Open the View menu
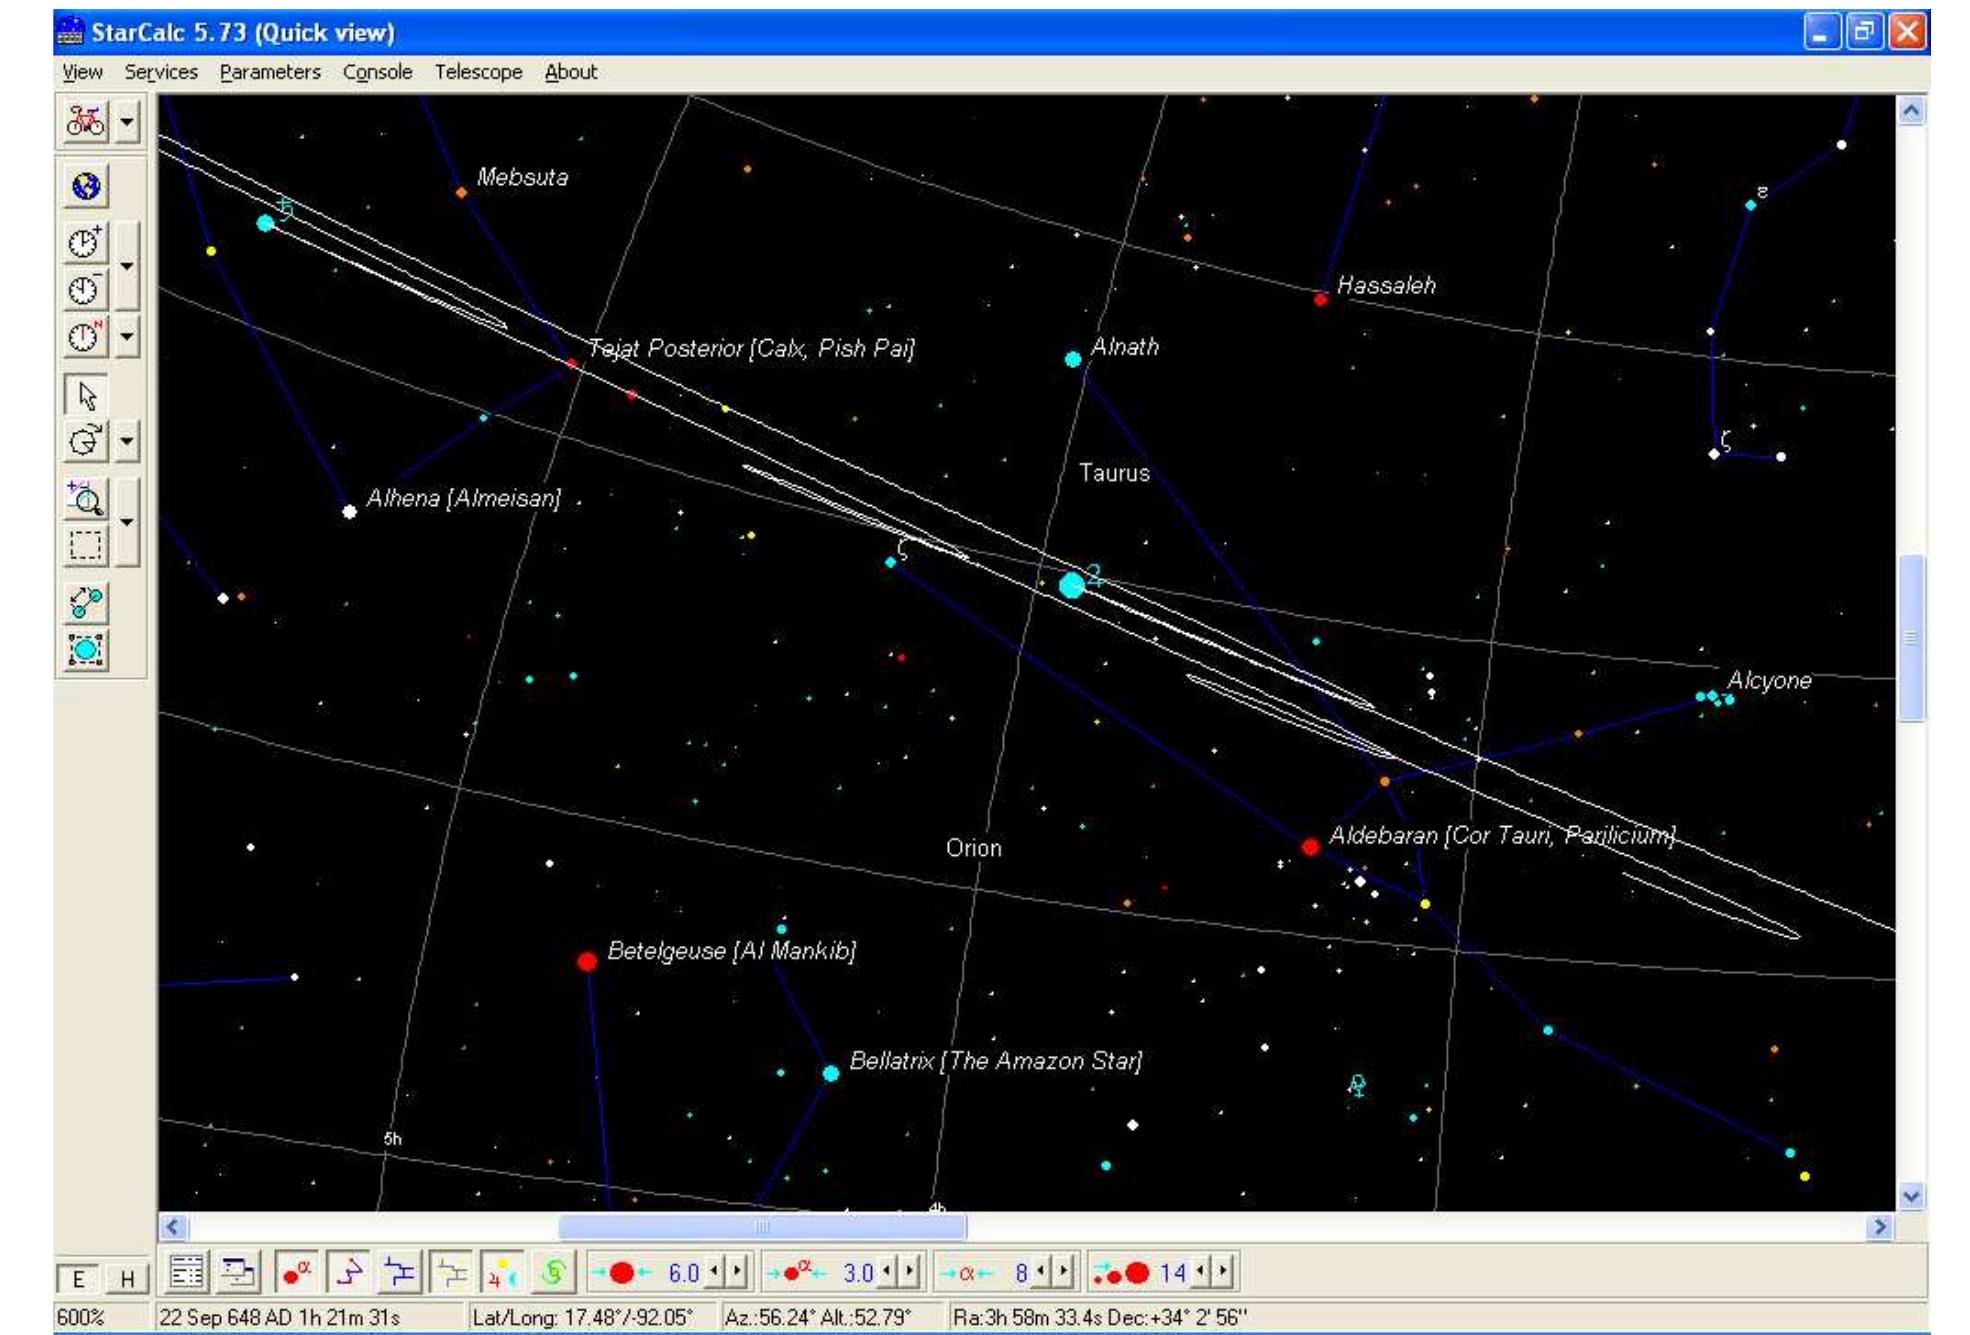 pos(82,72)
